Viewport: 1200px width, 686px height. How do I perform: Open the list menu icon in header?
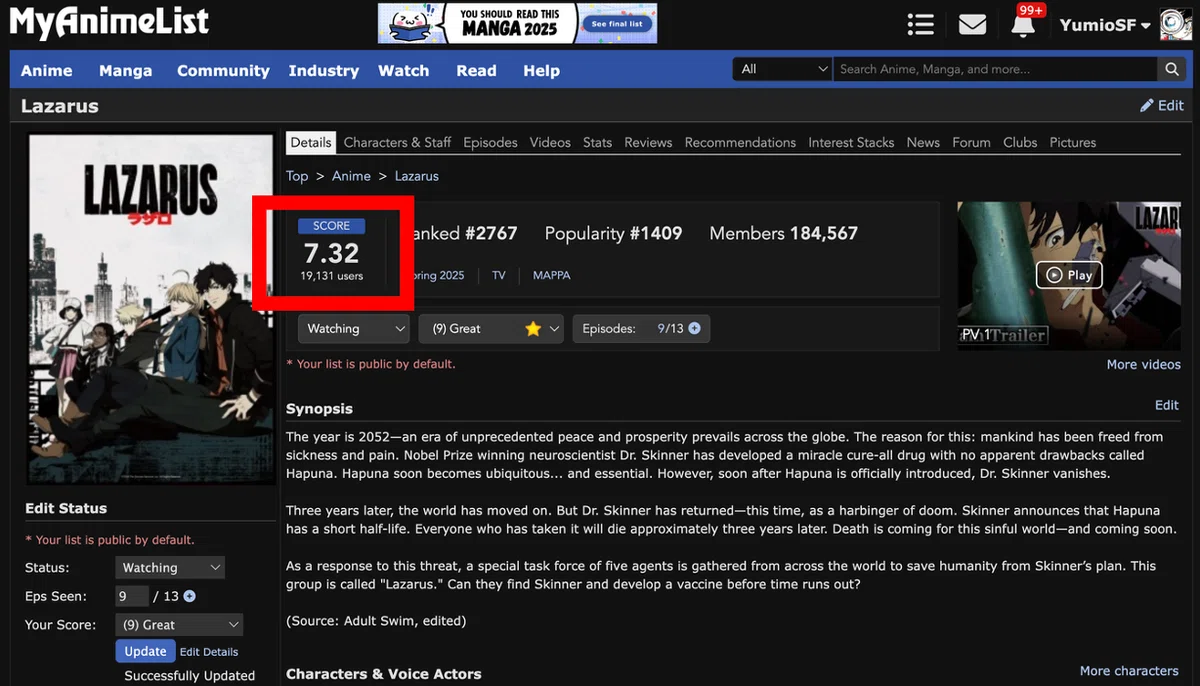920,24
